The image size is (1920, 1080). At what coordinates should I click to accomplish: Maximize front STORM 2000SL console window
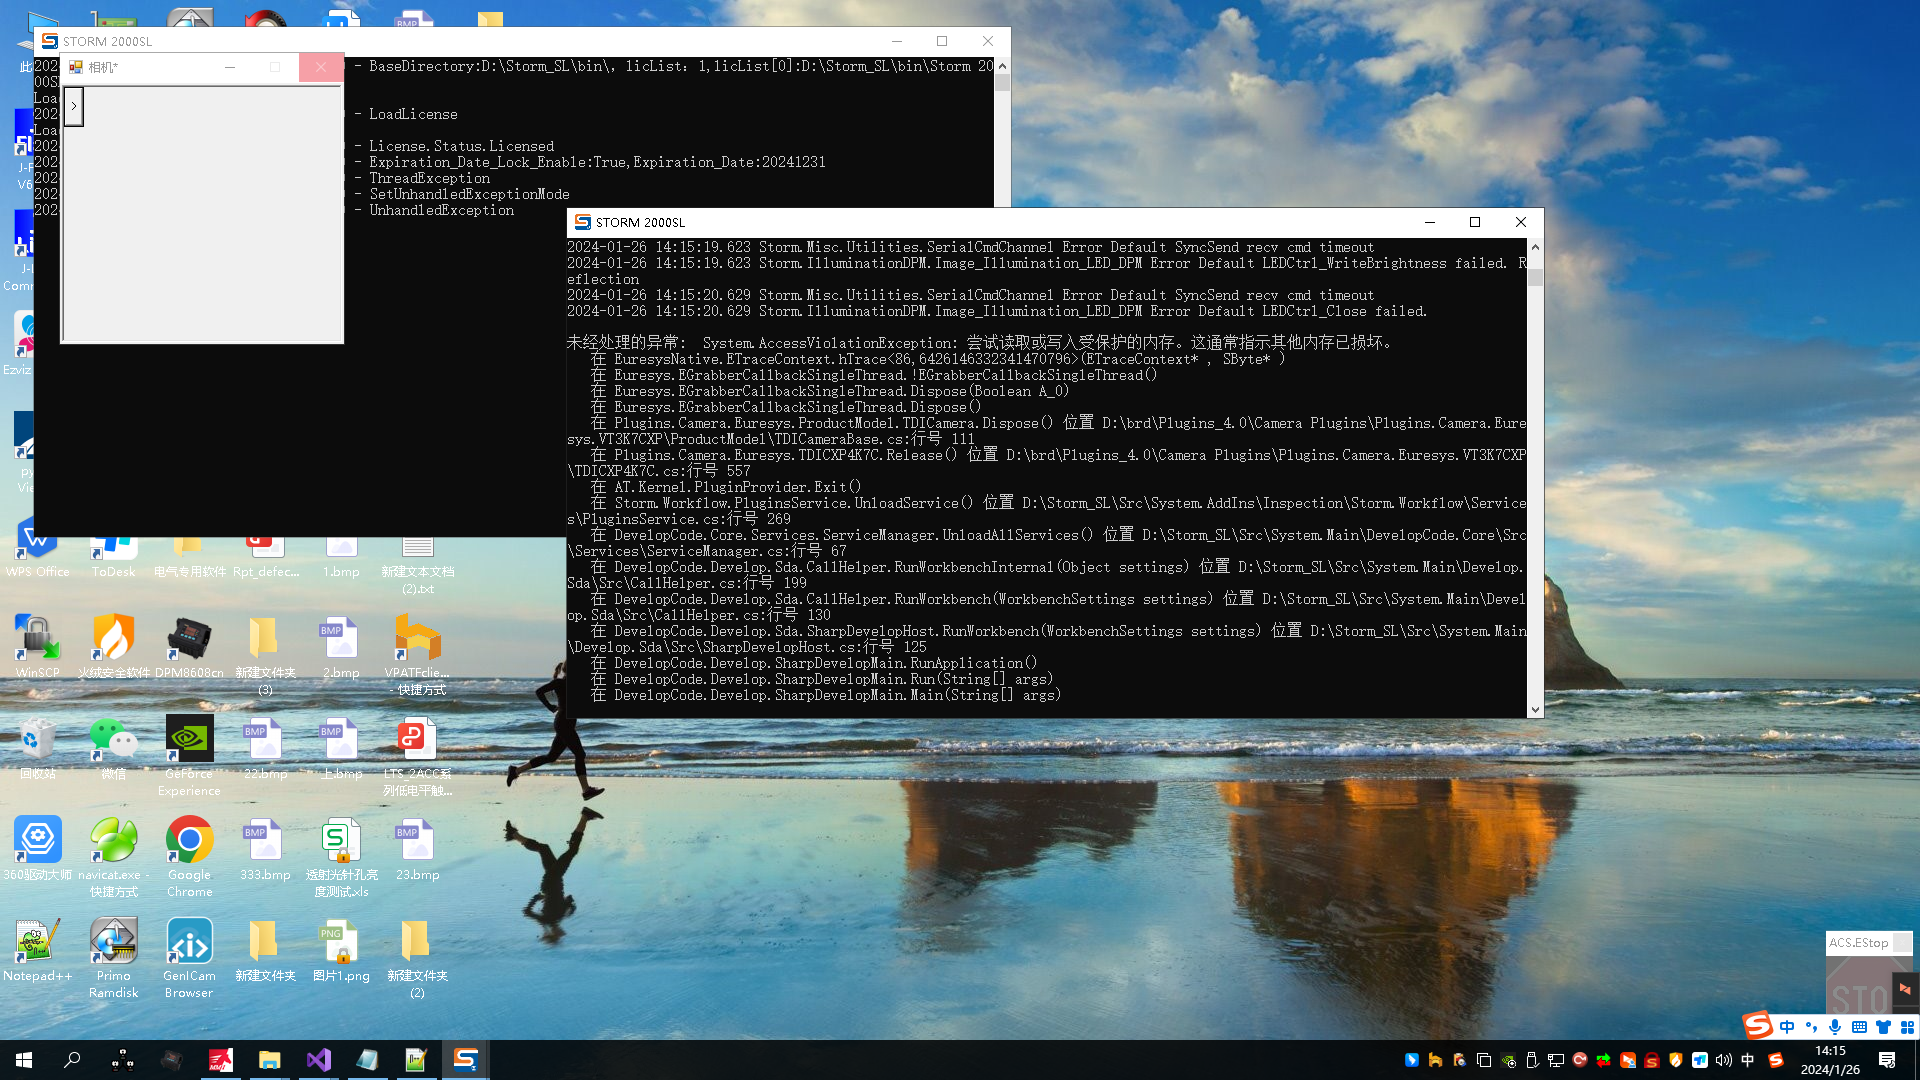point(1474,222)
